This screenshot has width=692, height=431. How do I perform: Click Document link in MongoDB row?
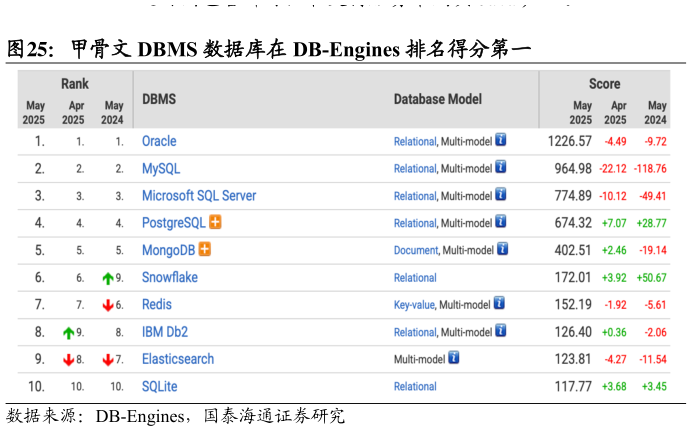pos(416,251)
